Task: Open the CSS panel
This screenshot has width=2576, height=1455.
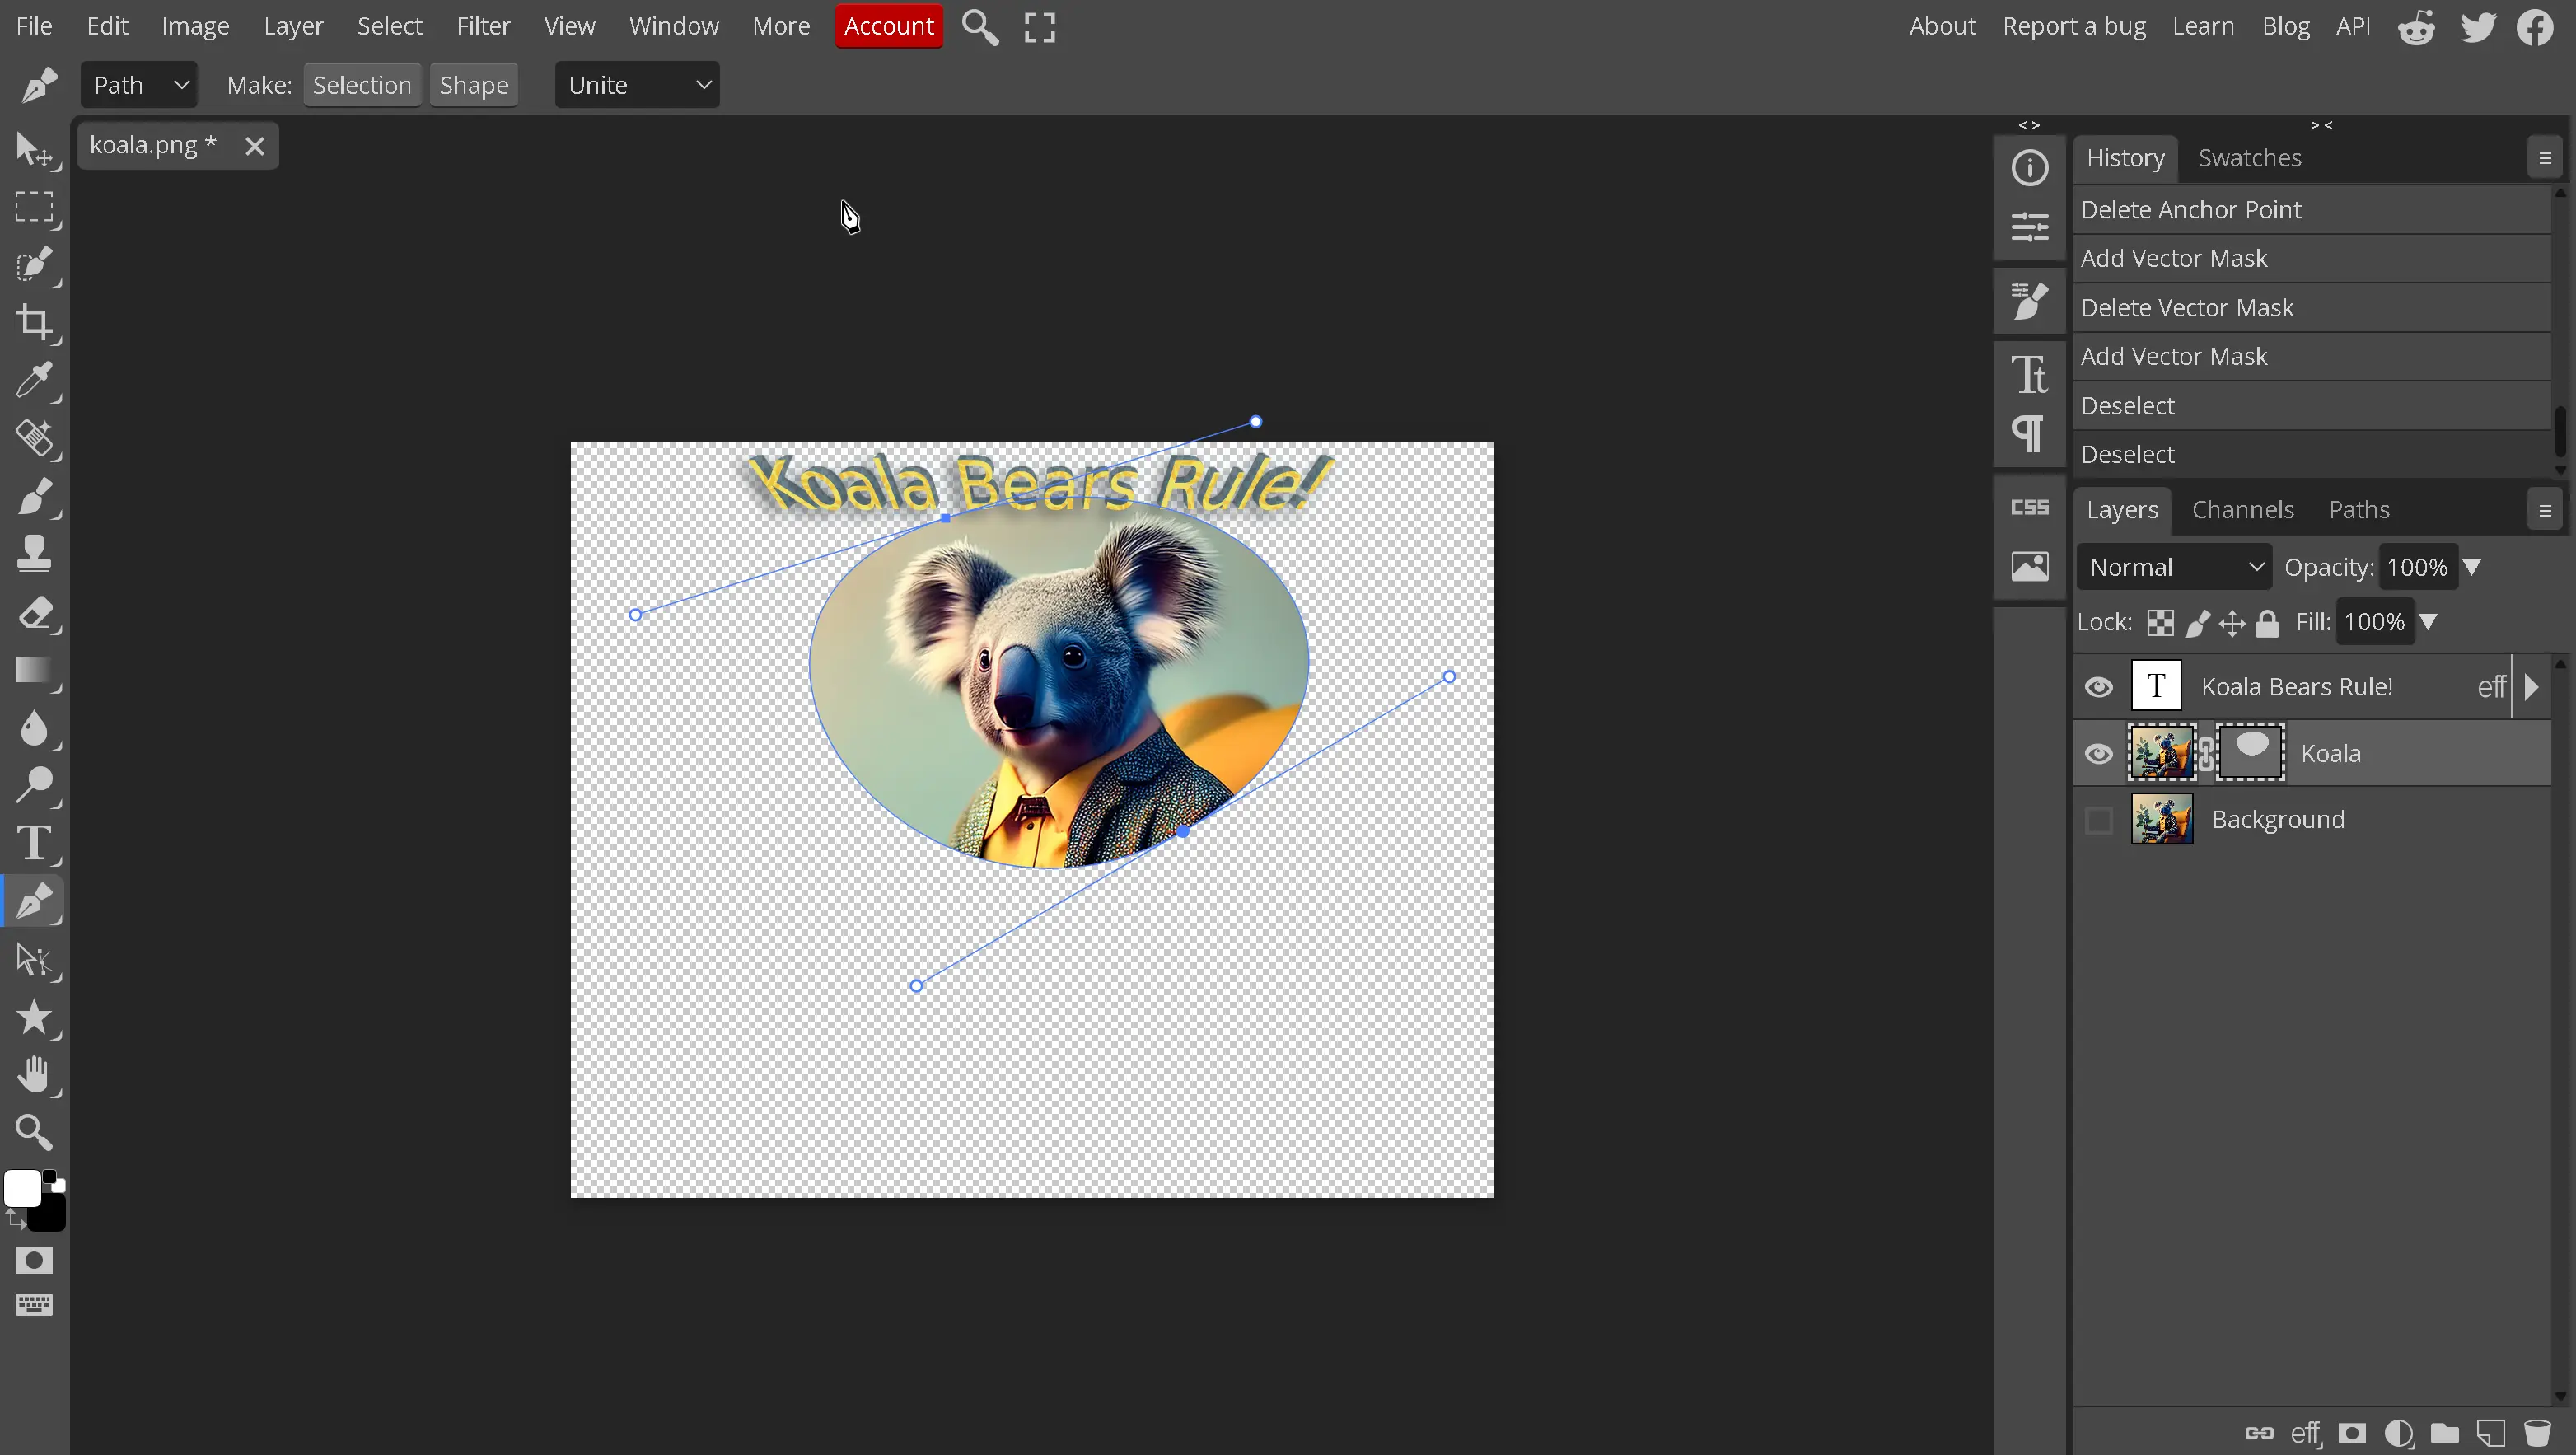Action: coord(2030,507)
